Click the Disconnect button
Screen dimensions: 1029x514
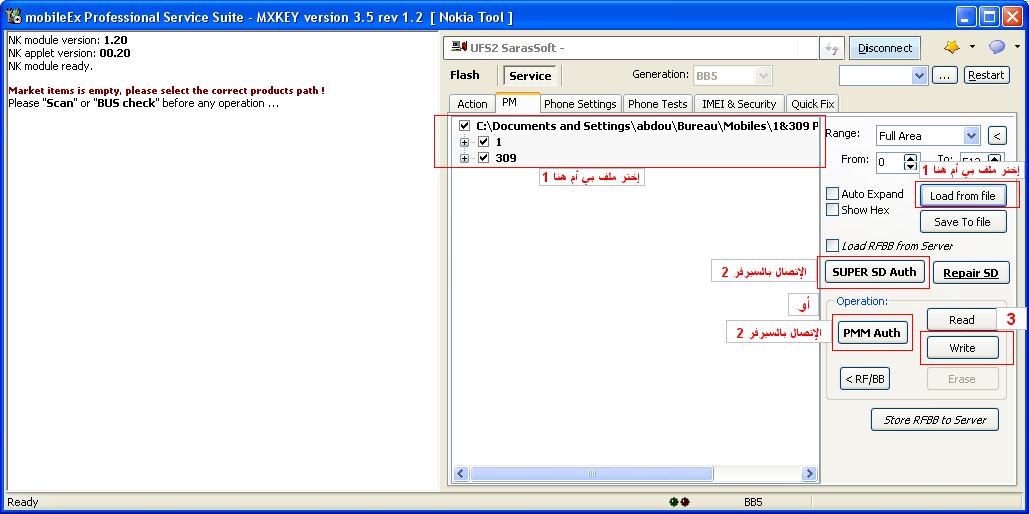[x=885, y=48]
